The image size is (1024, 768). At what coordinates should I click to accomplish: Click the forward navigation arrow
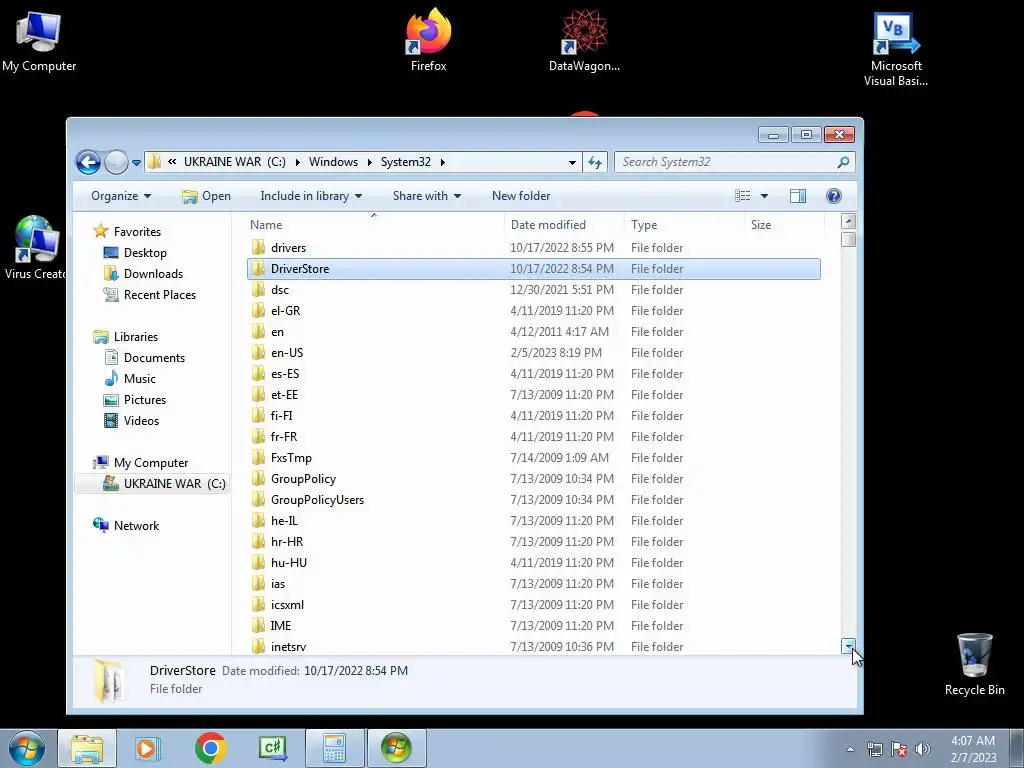116,162
